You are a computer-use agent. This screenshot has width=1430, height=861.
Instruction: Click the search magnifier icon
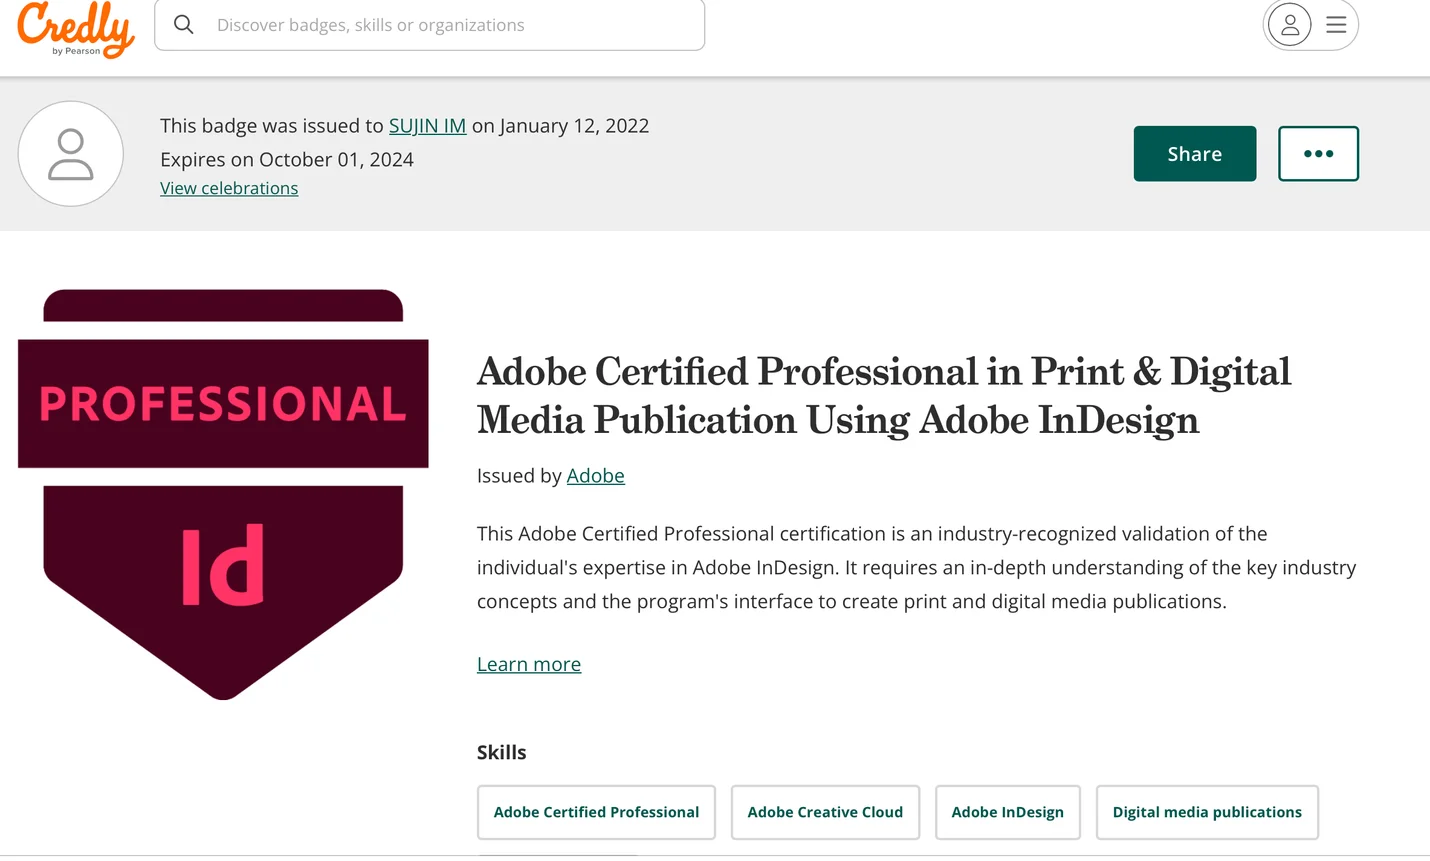click(x=184, y=25)
